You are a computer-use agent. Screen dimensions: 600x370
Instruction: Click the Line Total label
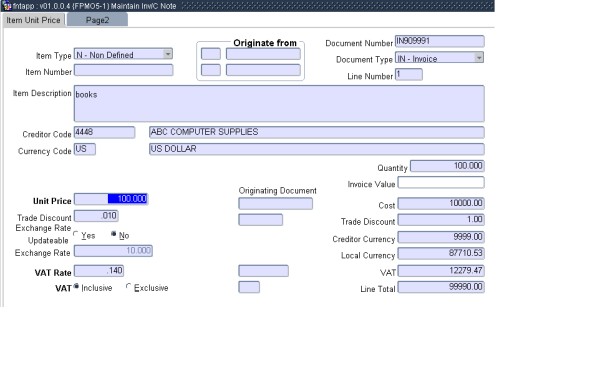tap(377, 289)
